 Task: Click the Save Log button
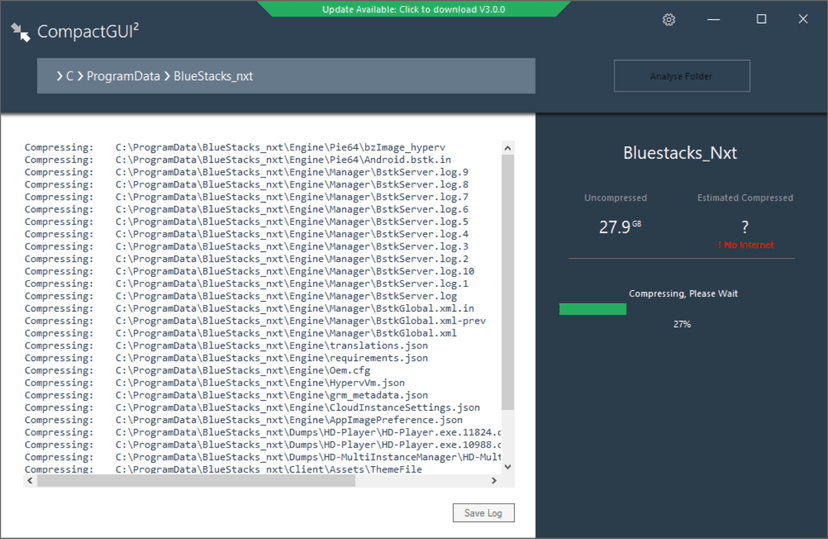pyautogui.click(x=483, y=513)
